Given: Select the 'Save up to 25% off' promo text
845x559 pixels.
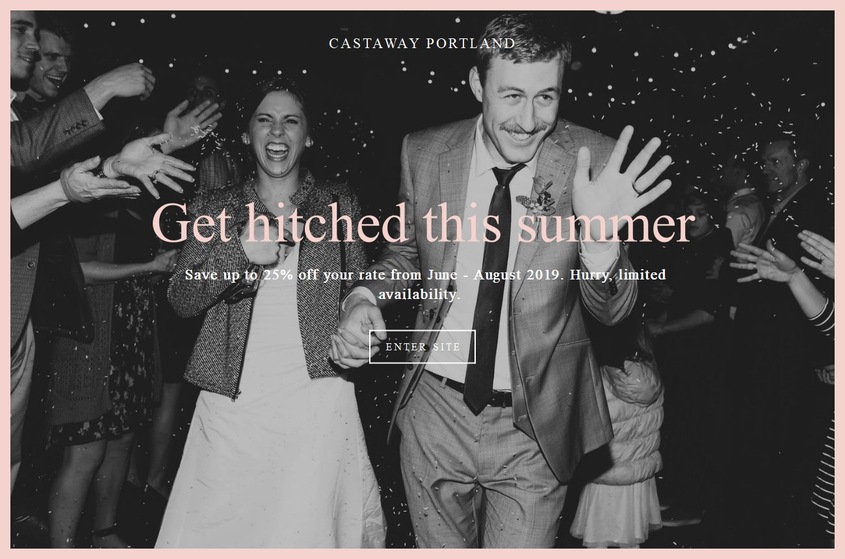Looking at the screenshot, I should [425, 285].
